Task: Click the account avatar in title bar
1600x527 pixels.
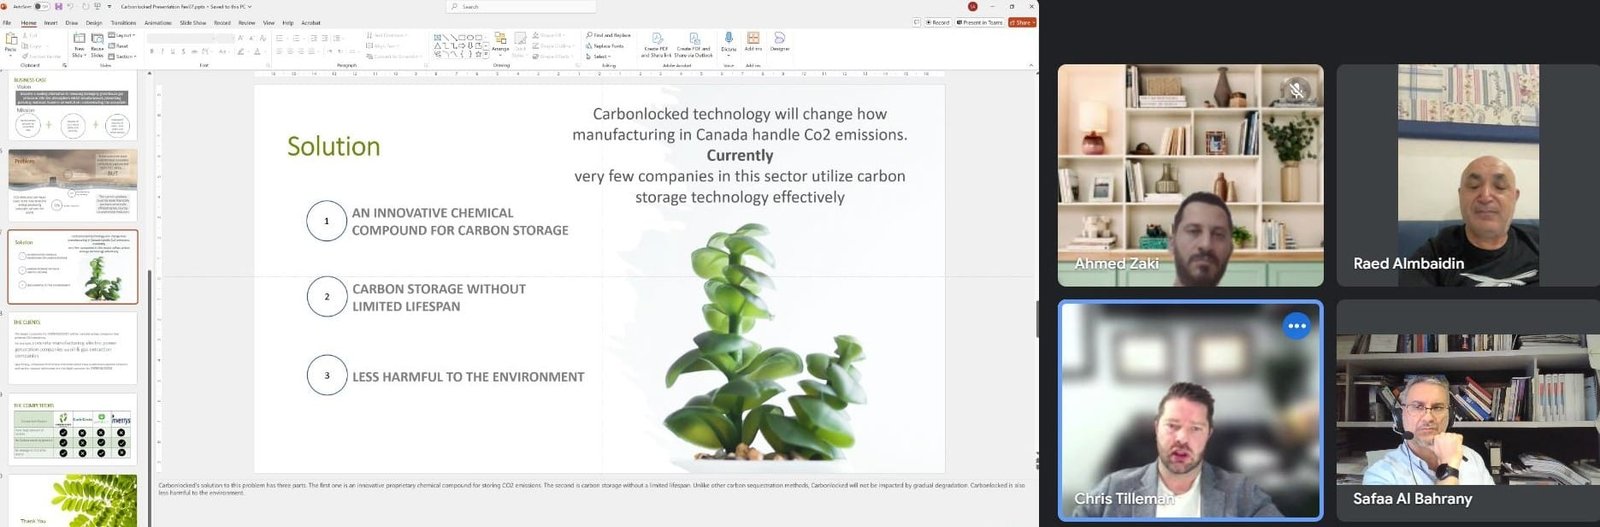Action: click(x=973, y=6)
